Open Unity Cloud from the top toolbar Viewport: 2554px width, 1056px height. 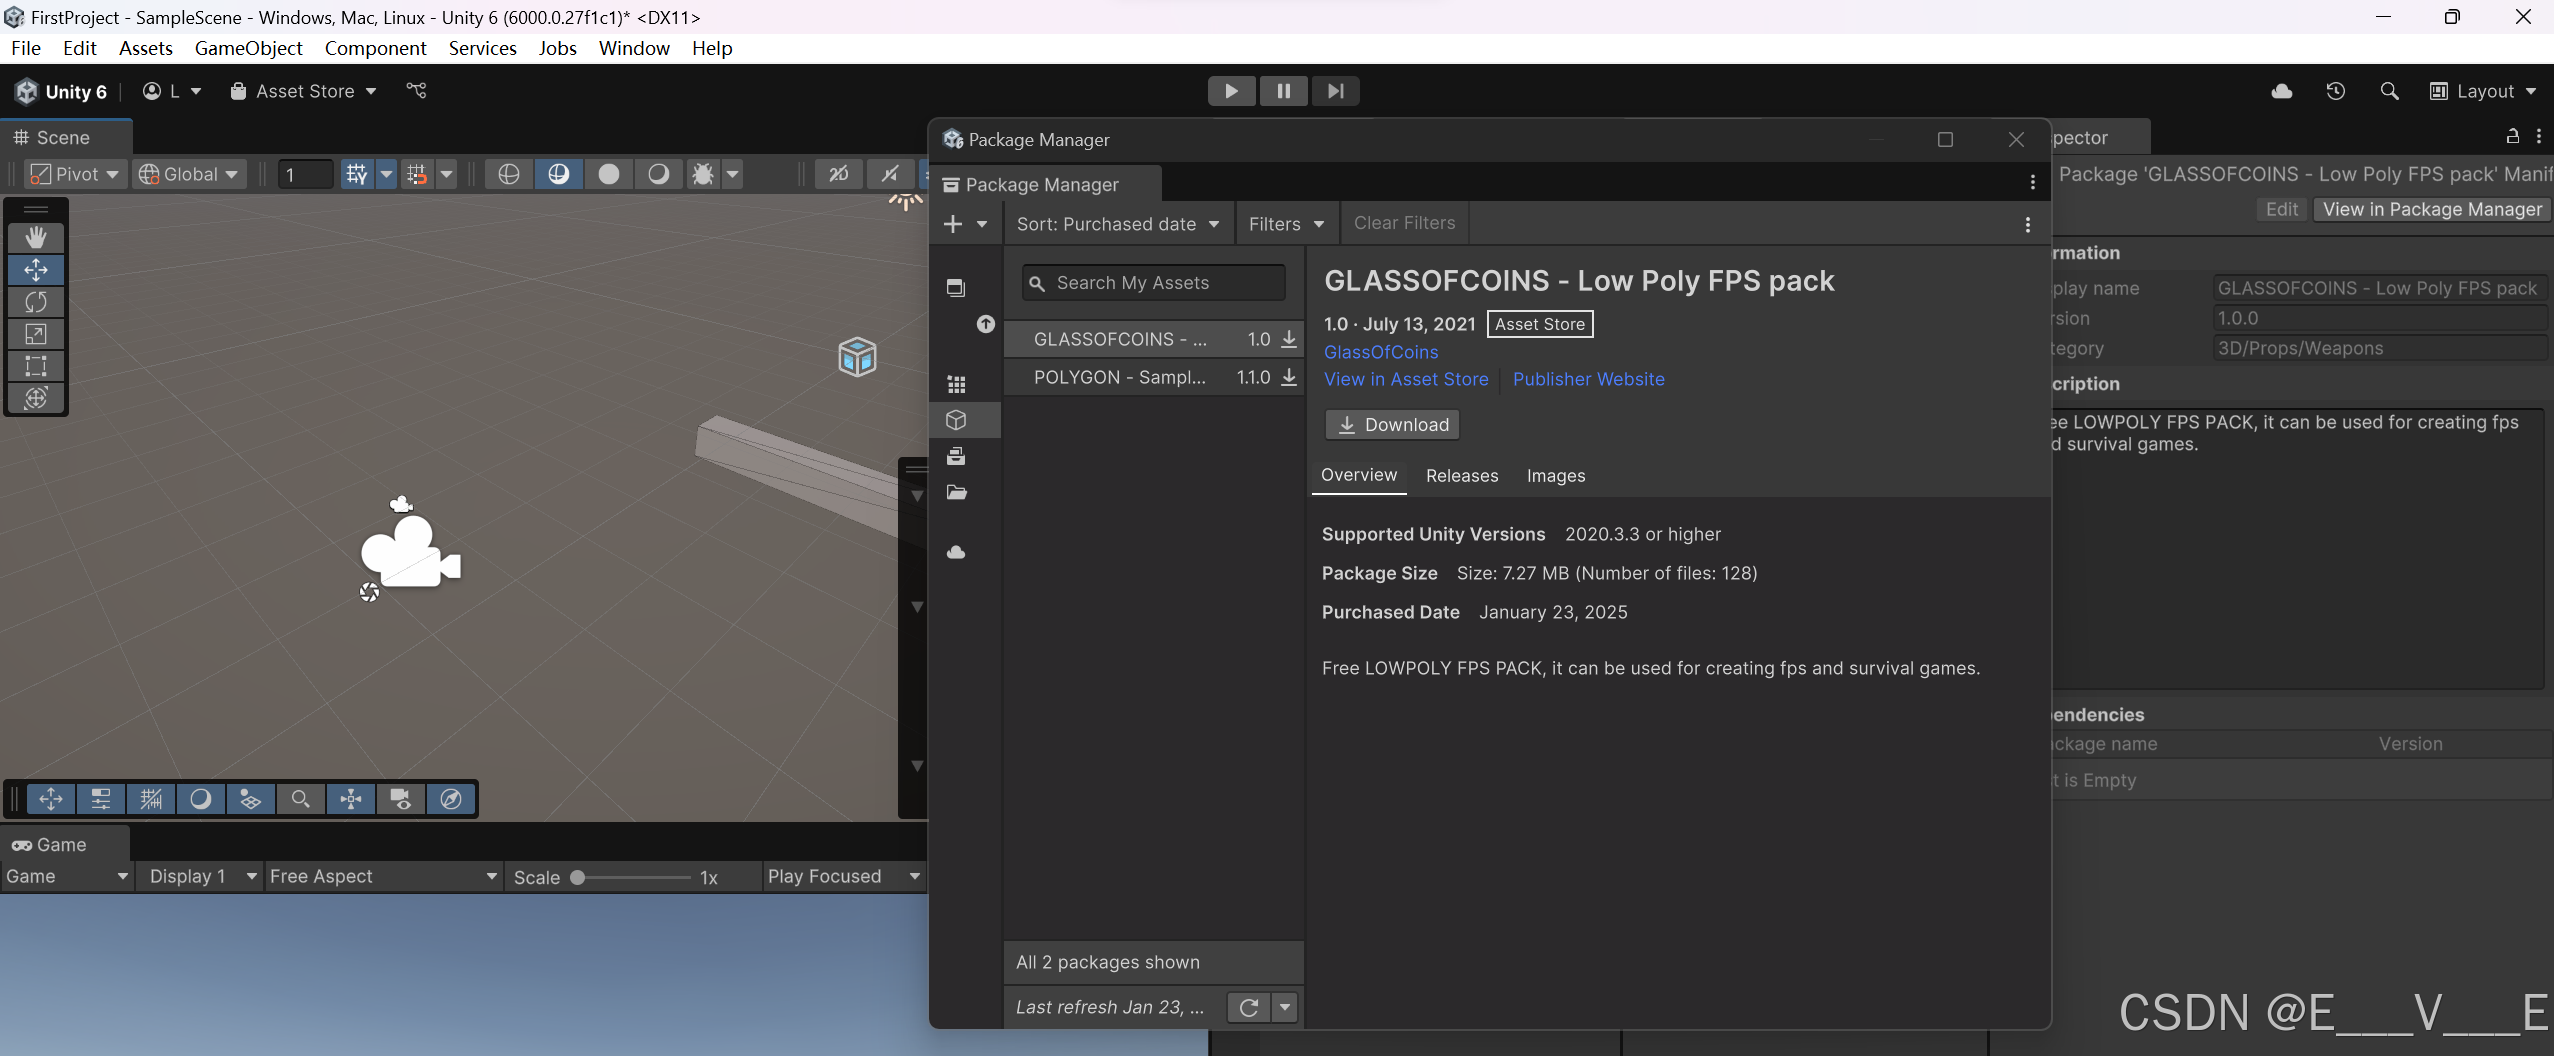2281,91
